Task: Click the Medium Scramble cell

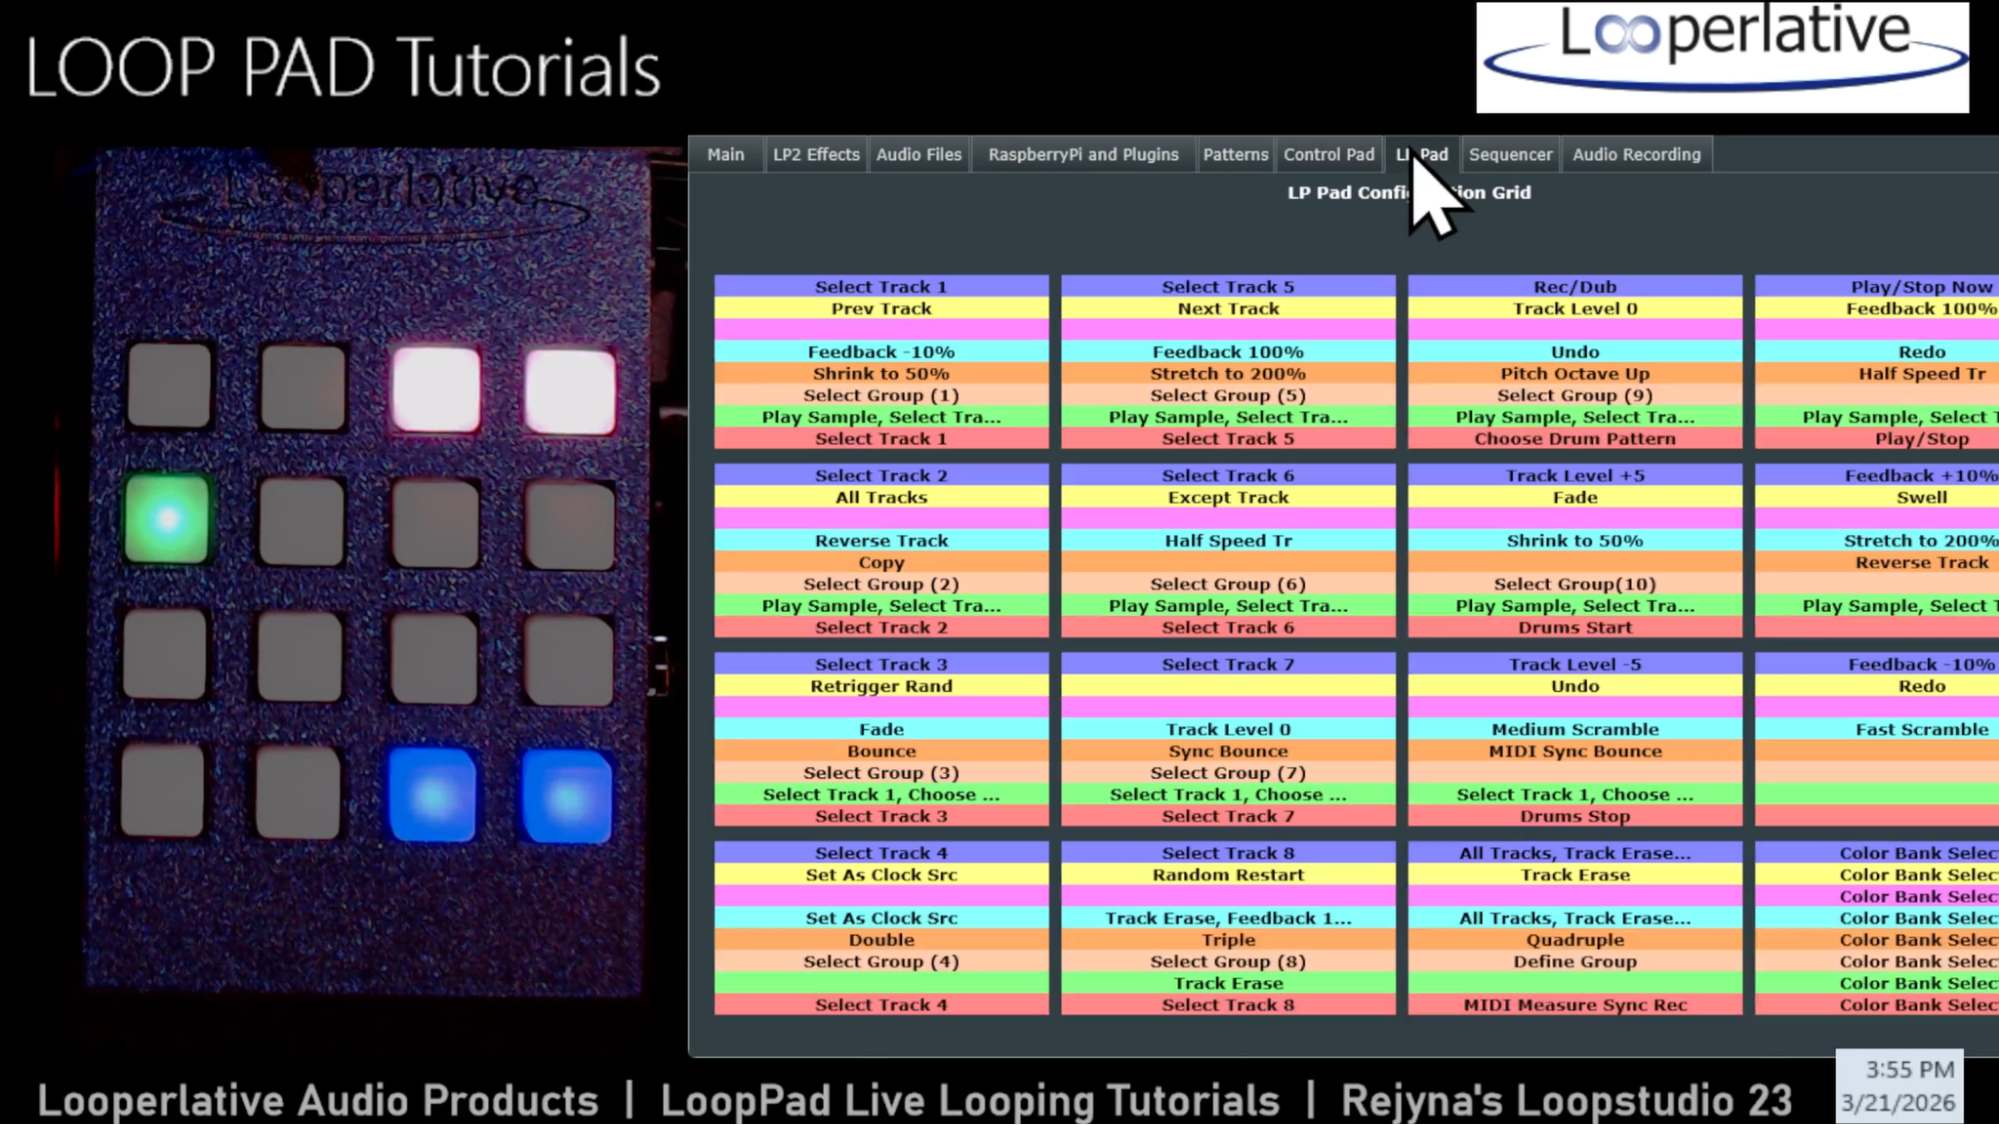Action: tap(1575, 730)
